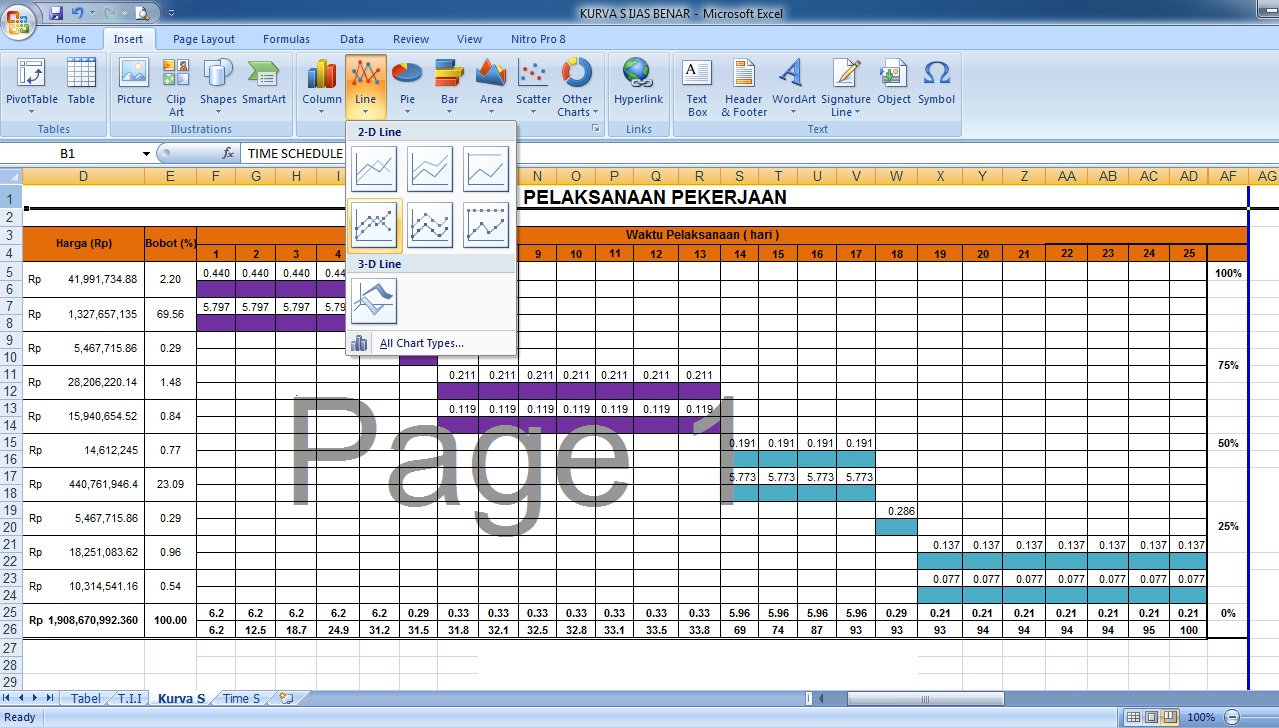1279x728 pixels.
Task: Click inside the formula bar
Action: [400, 154]
